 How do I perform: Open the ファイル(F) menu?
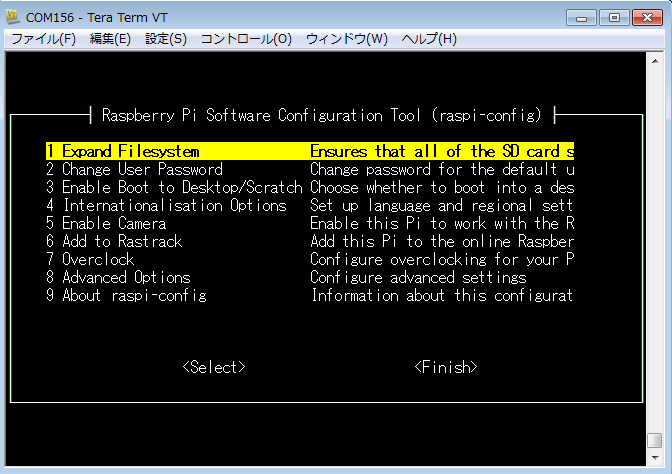[43, 39]
